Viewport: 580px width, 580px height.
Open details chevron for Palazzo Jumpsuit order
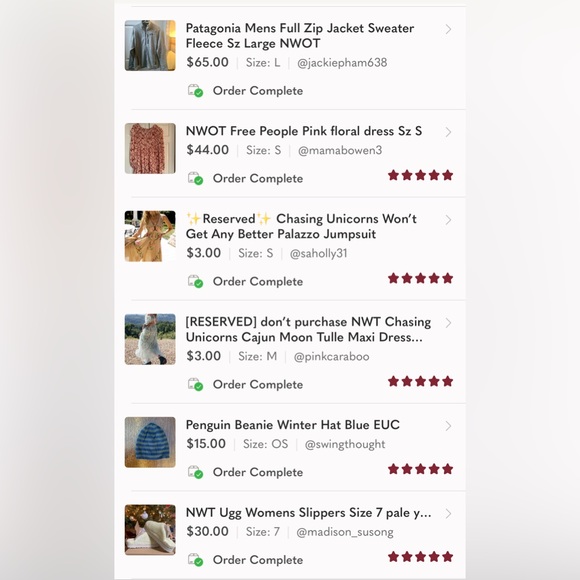(x=448, y=220)
